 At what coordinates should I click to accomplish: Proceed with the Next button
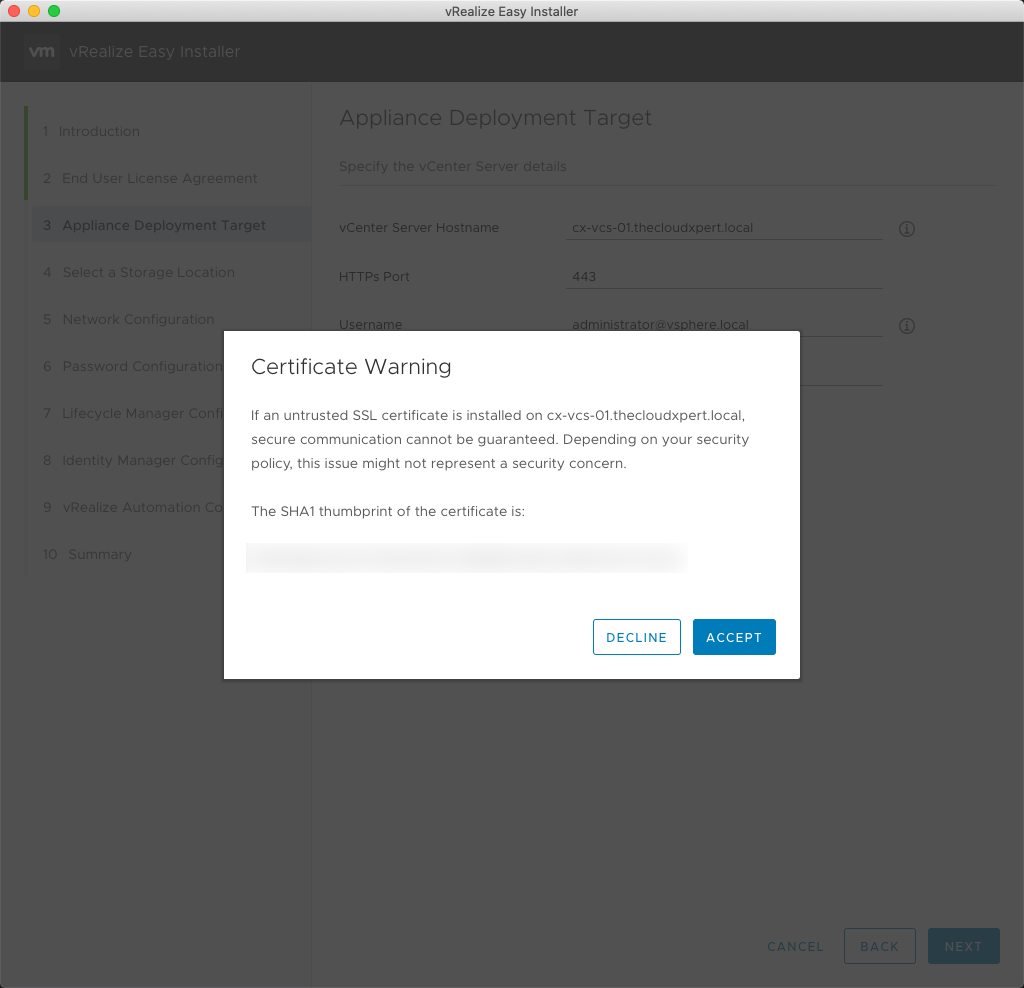tap(963, 946)
